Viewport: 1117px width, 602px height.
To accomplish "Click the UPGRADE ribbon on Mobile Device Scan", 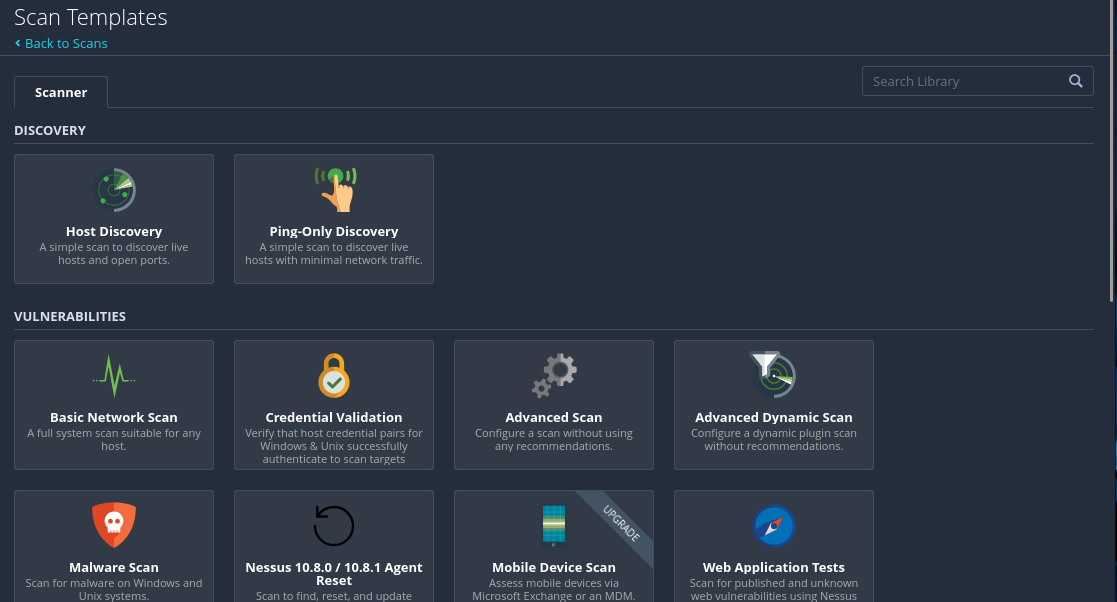I will click(621, 524).
